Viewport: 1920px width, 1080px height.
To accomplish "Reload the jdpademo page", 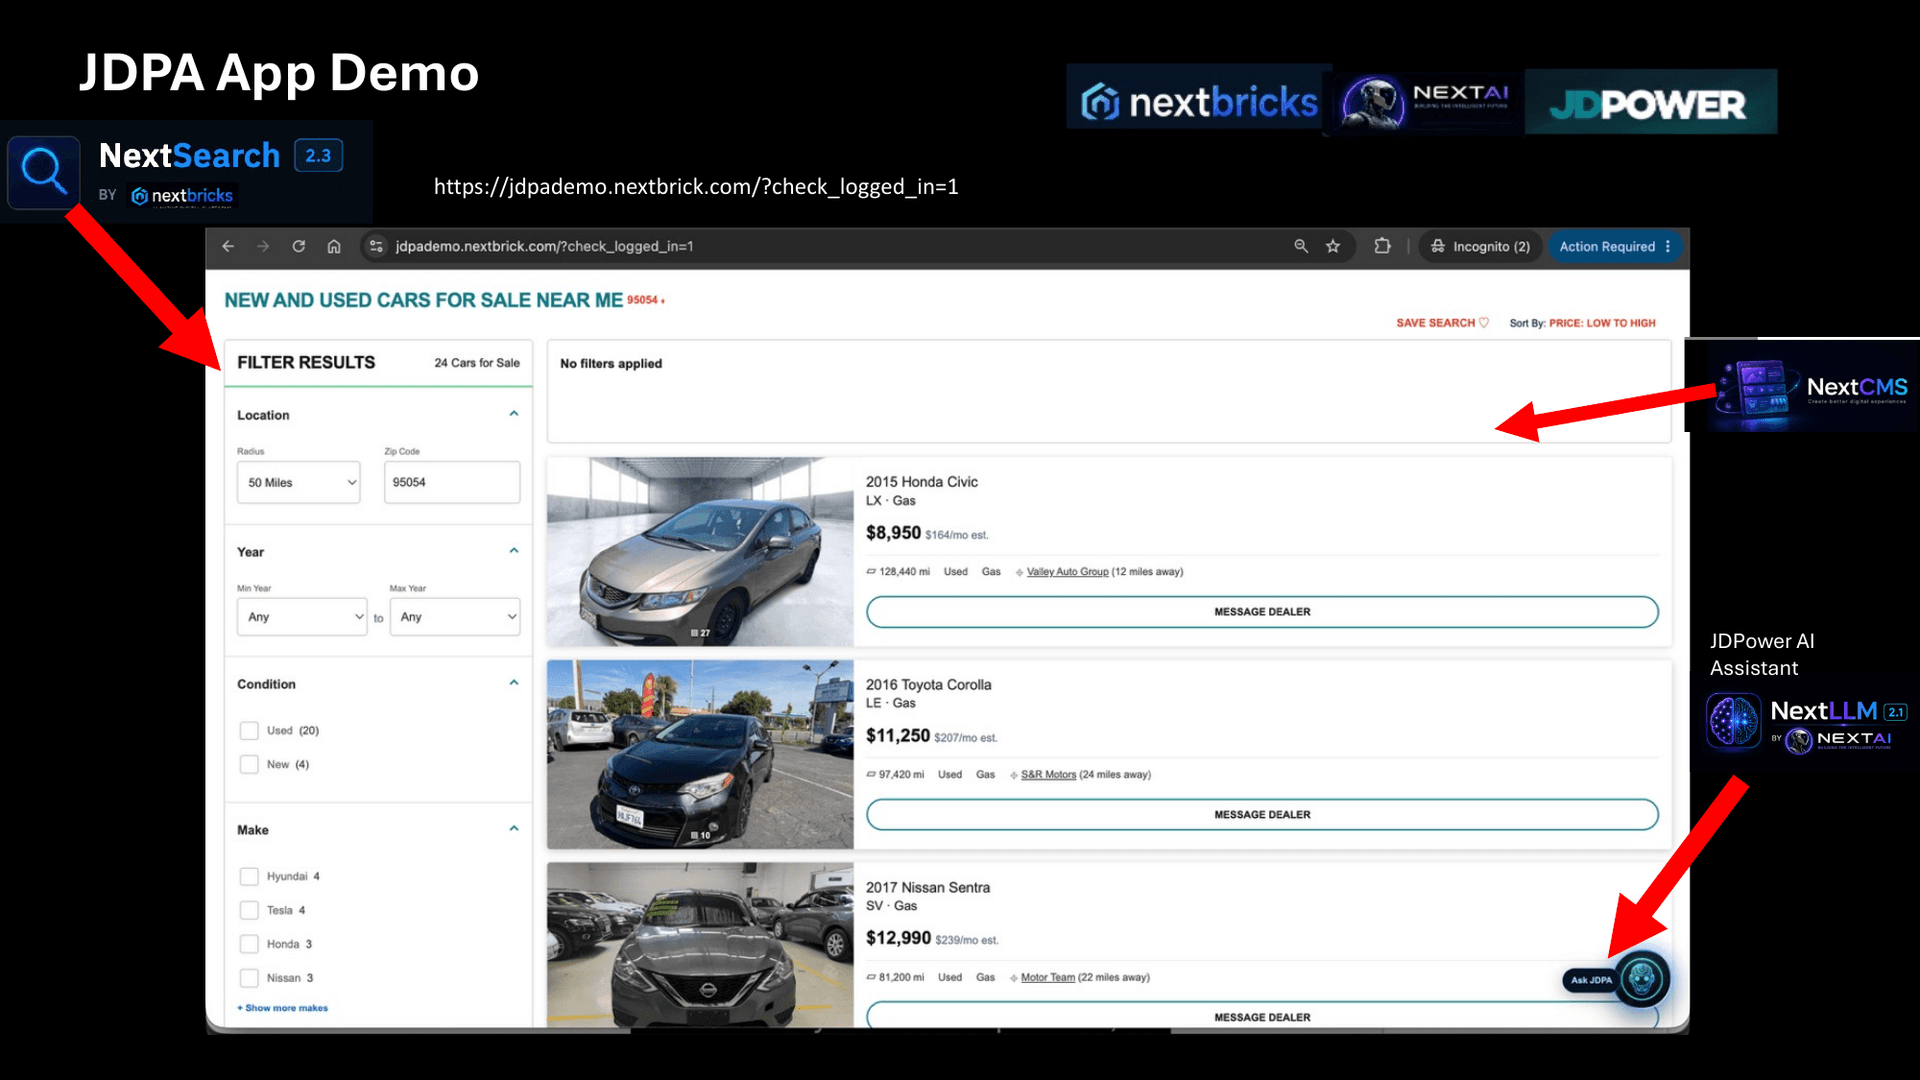I will tap(298, 246).
